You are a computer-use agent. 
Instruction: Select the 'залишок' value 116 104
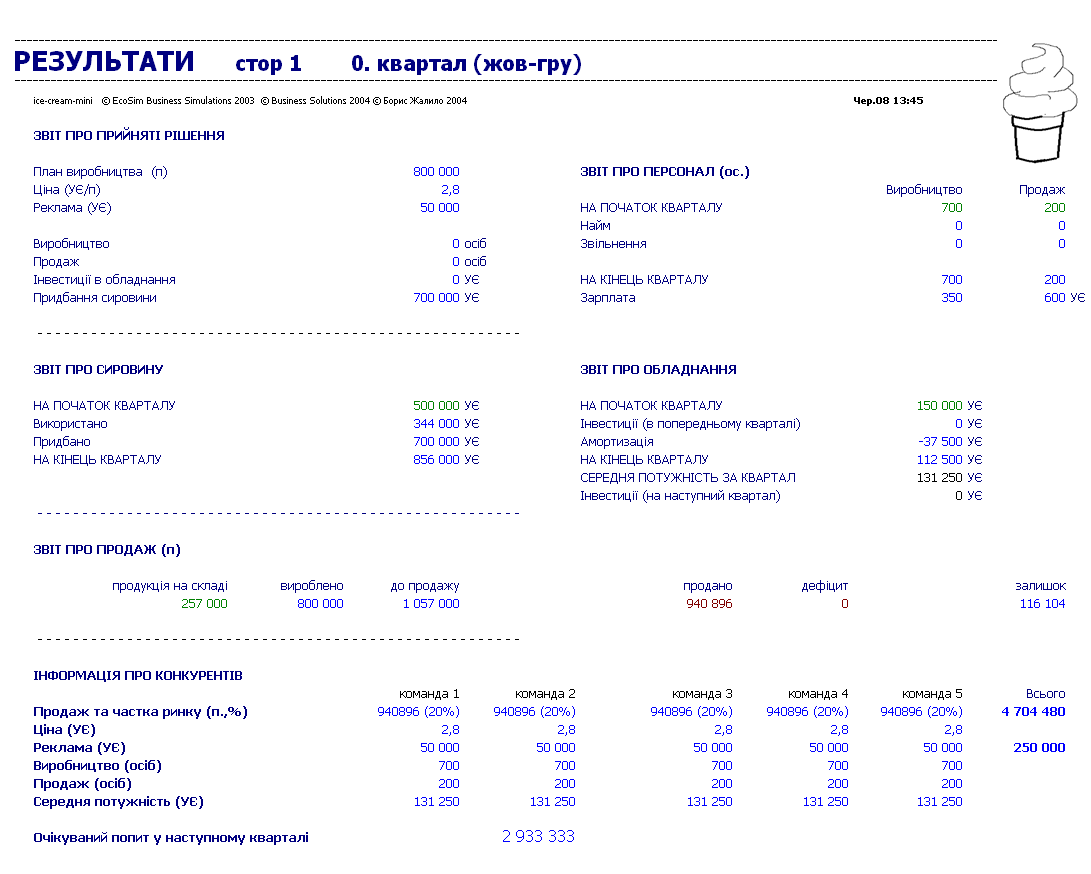click(1042, 603)
